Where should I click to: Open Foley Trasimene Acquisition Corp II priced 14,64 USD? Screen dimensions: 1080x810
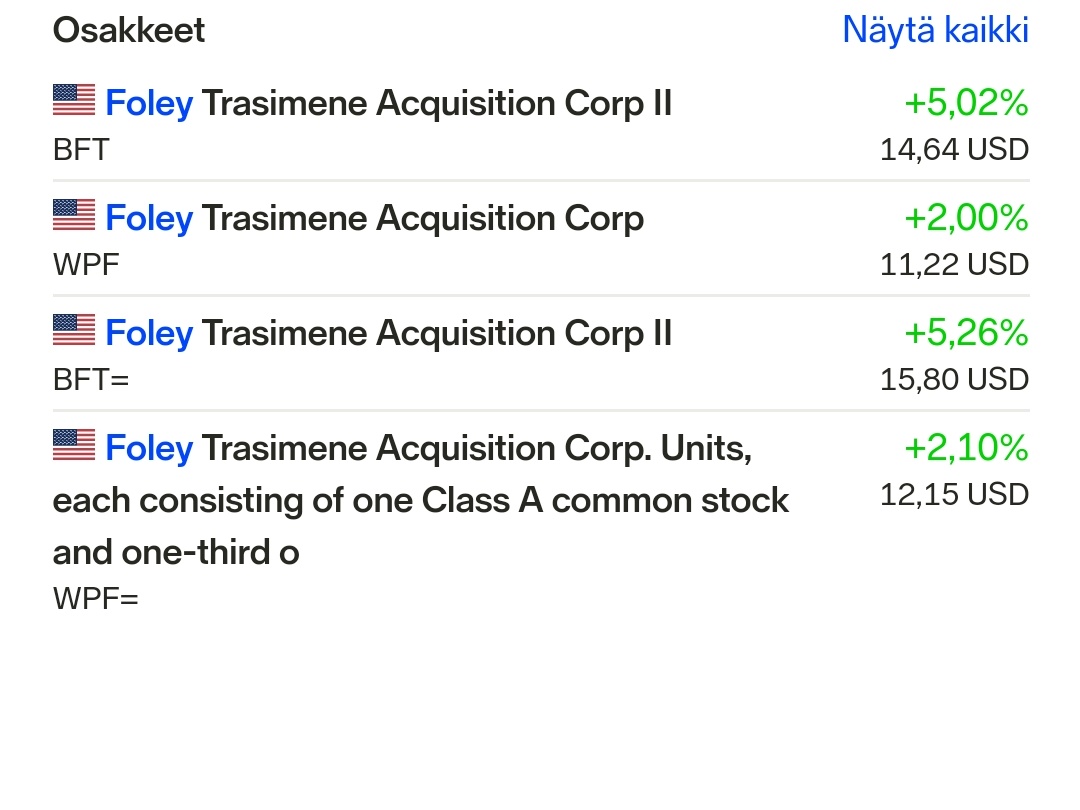[x=388, y=103]
